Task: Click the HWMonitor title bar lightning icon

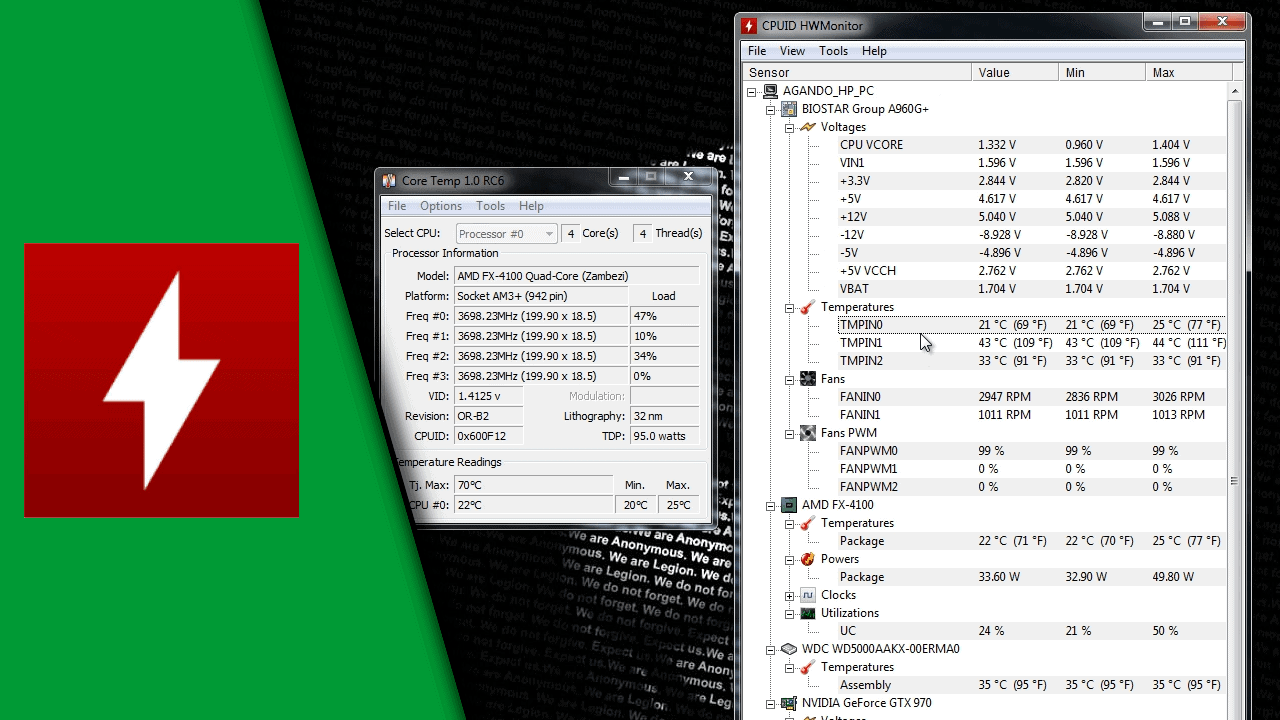Action: coord(749,25)
